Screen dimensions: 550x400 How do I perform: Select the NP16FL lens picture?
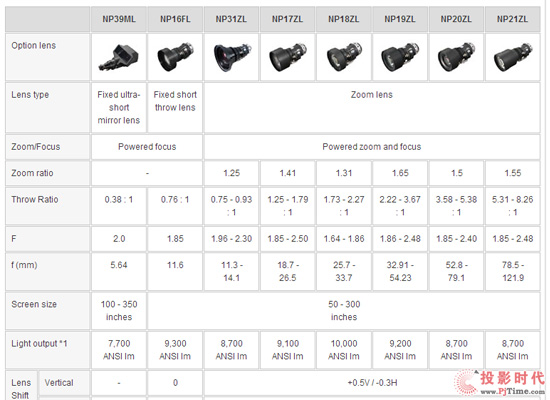(x=175, y=57)
